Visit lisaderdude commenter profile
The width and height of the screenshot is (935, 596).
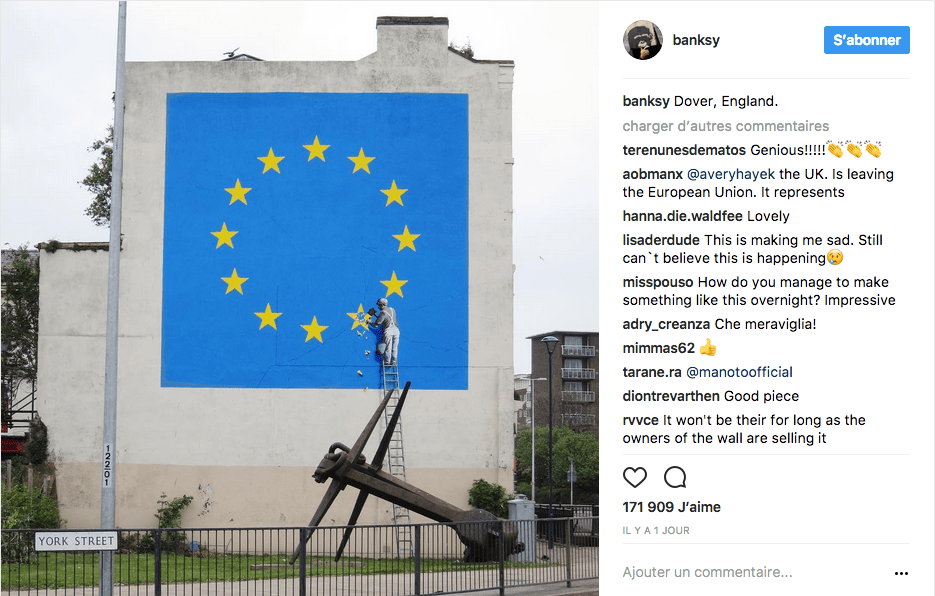click(x=661, y=240)
